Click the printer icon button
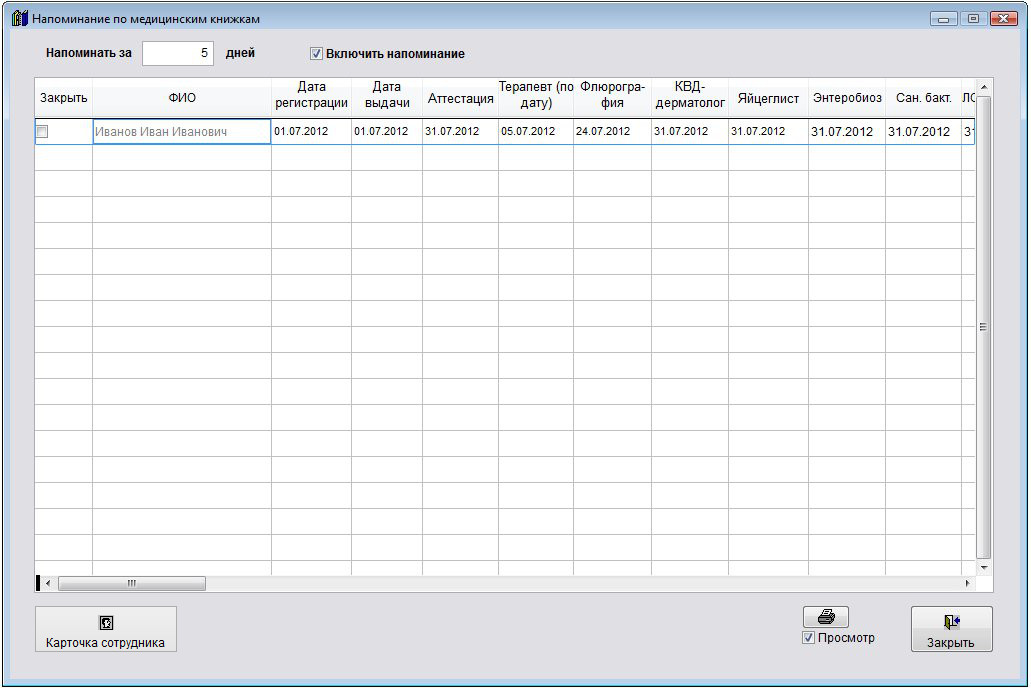The width and height of the screenshot is (1031, 689). point(825,617)
